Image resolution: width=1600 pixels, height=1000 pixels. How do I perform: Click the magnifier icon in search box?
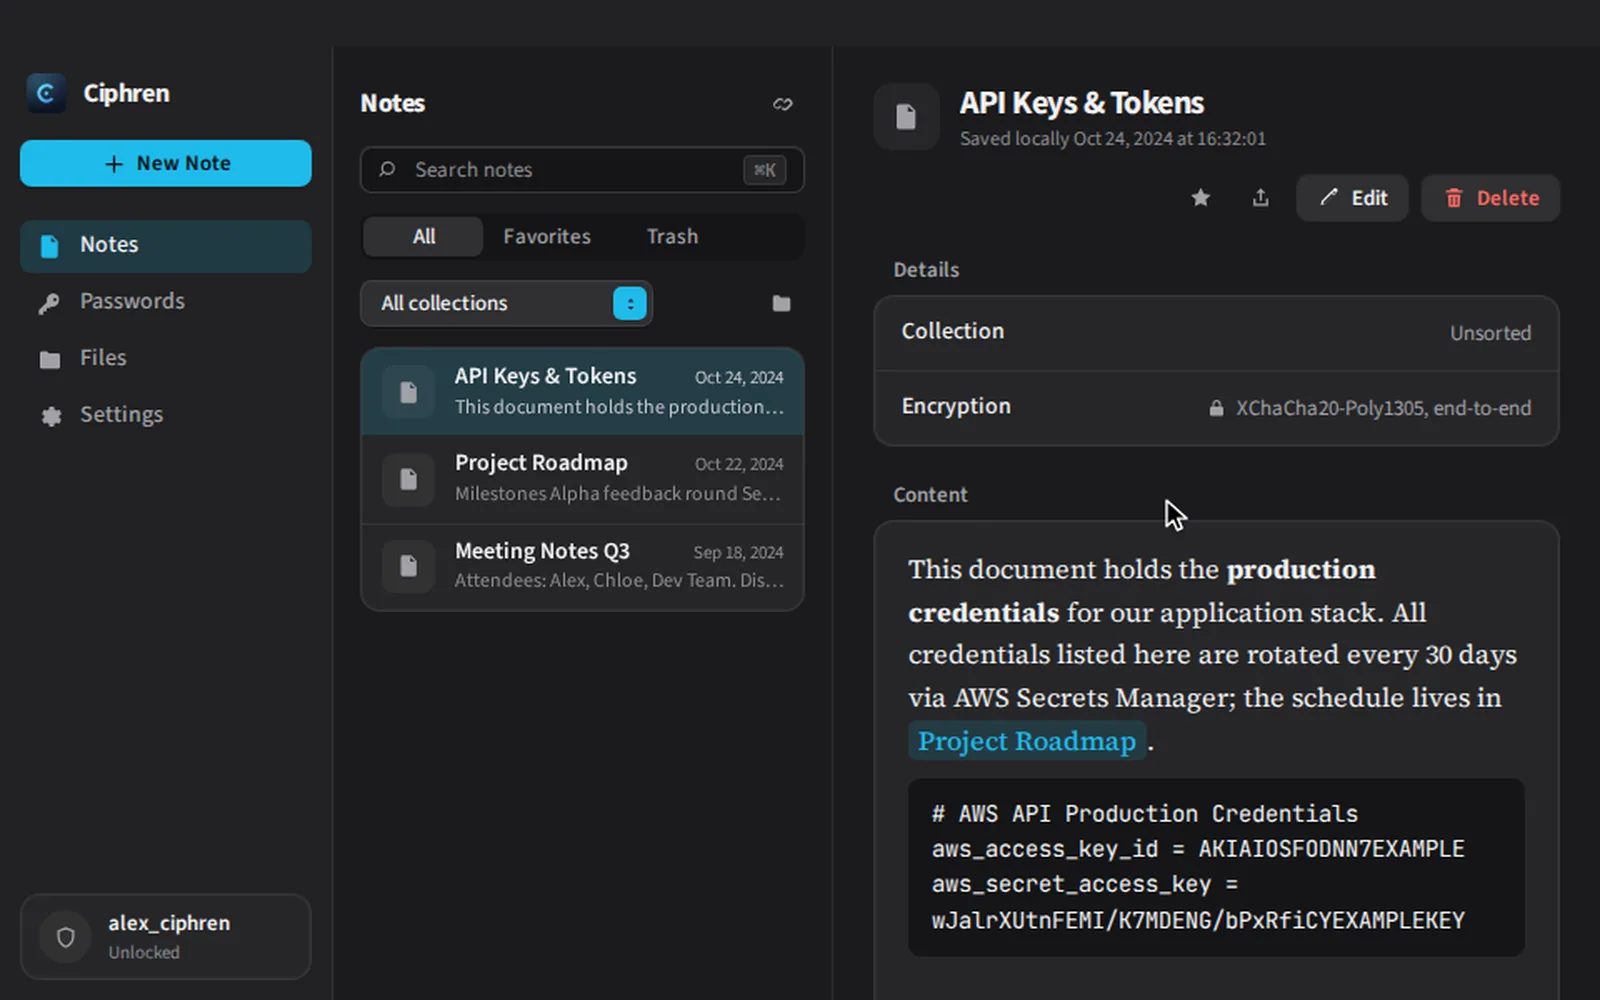[x=388, y=170]
